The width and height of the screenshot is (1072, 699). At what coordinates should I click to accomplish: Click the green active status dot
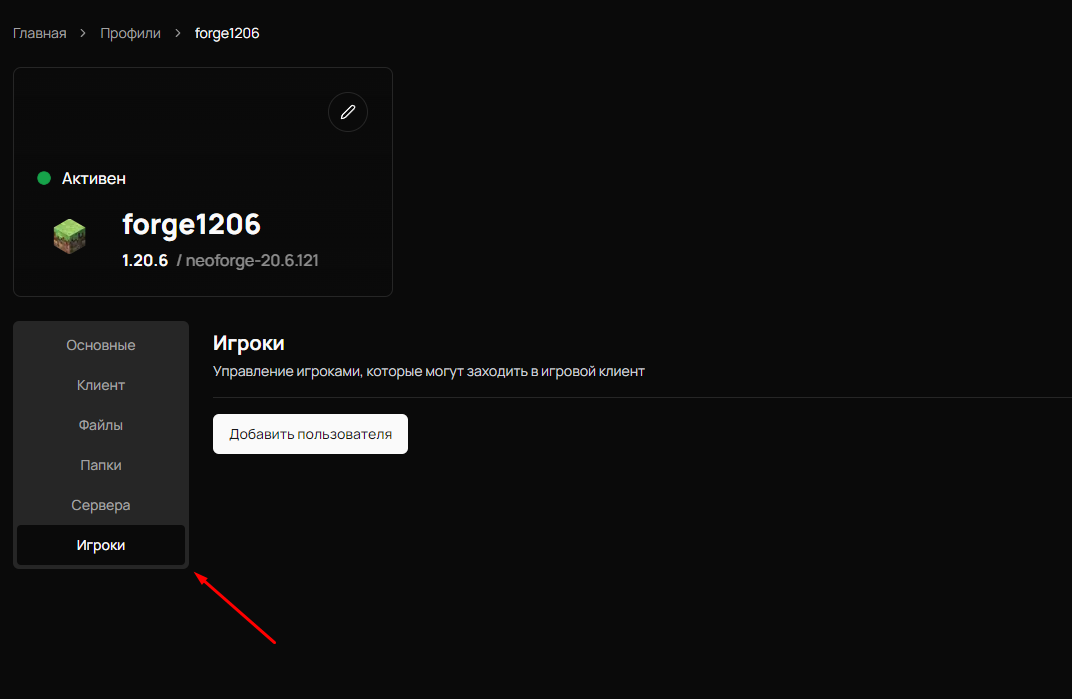click(x=44, y=178)
